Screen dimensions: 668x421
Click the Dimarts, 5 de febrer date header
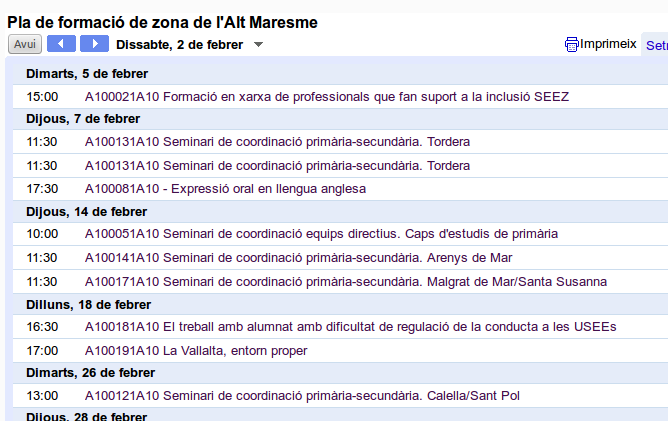click(x=87, y=73)
